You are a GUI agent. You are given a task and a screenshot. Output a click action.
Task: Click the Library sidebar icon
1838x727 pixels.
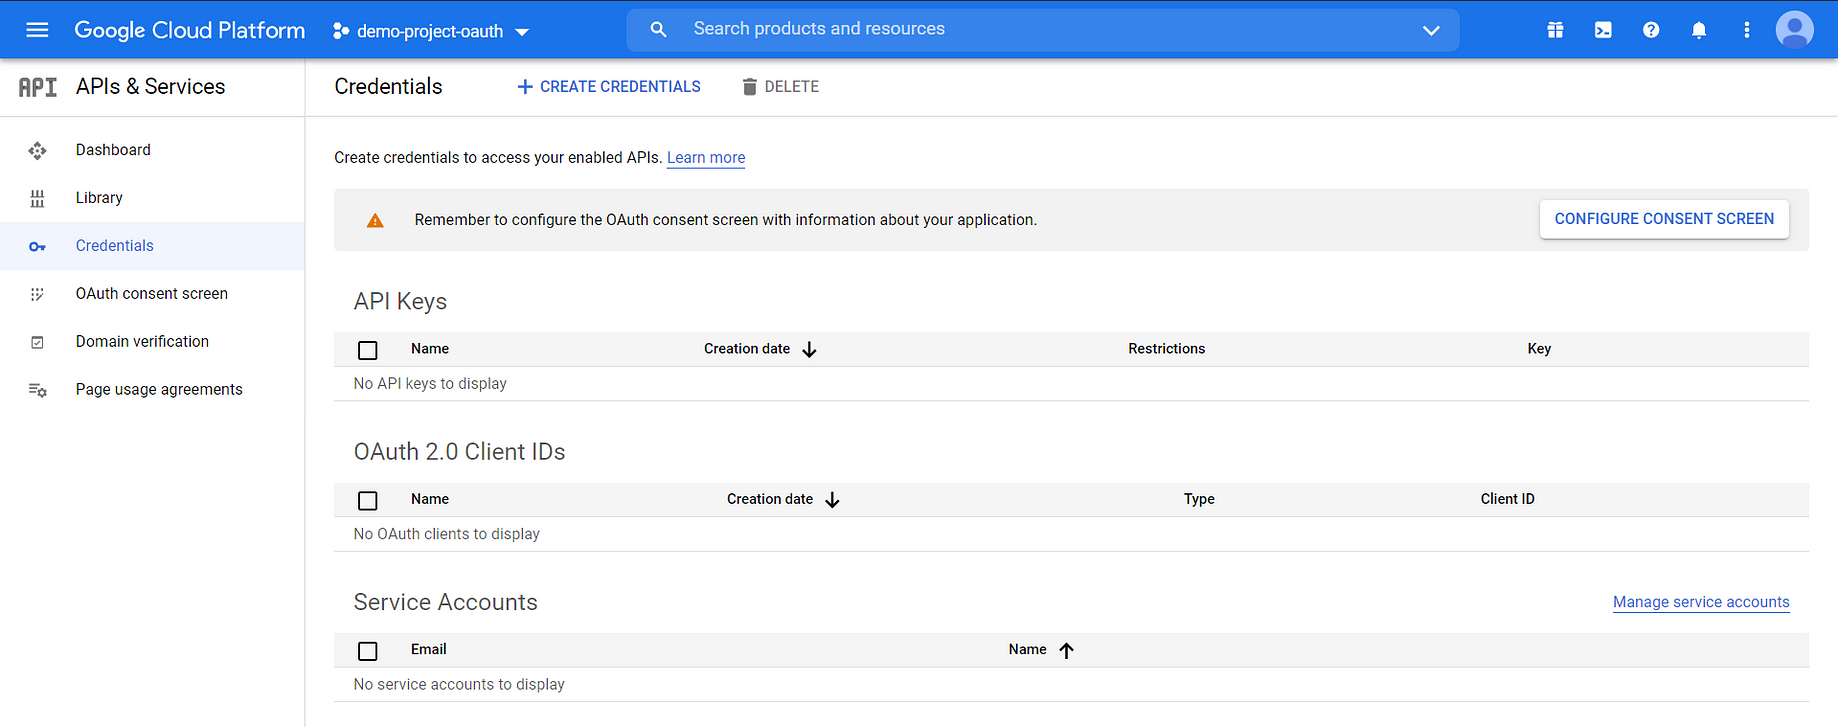coord(37,198)
